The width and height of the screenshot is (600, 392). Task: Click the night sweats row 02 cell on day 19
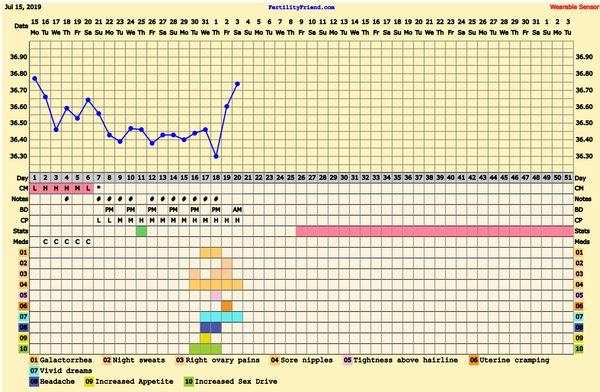[x=227, y=263]
